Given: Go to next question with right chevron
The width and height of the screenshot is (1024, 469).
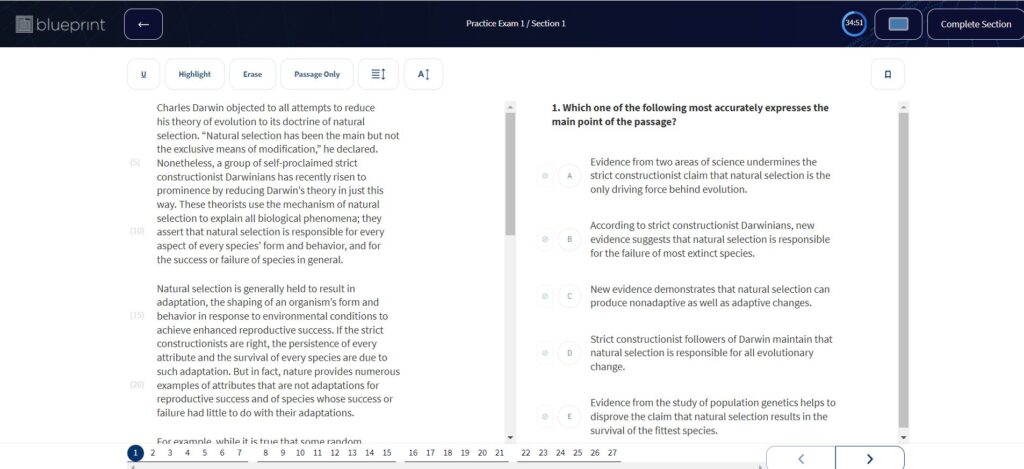Looking at the screenshot, I should (x=869, y=458).
